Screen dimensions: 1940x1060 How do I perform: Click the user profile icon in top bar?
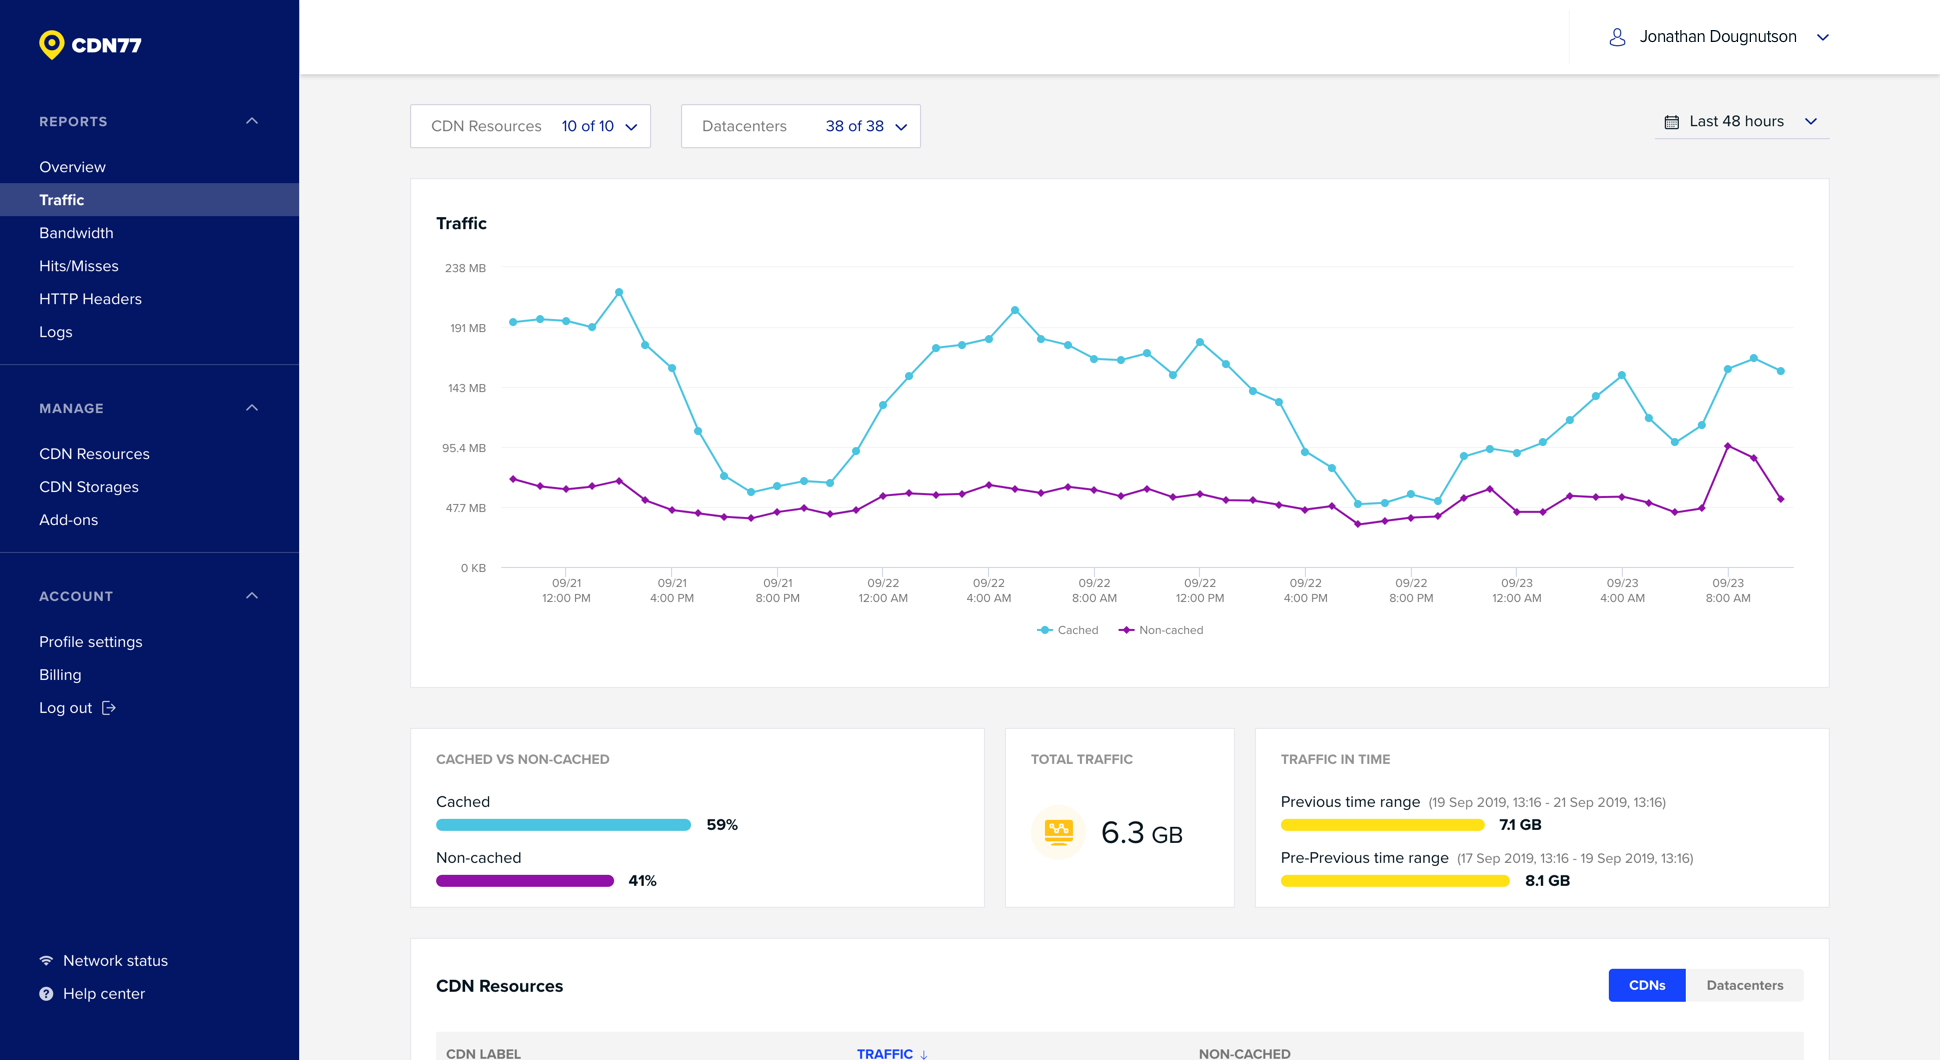tap(1617, 37)
